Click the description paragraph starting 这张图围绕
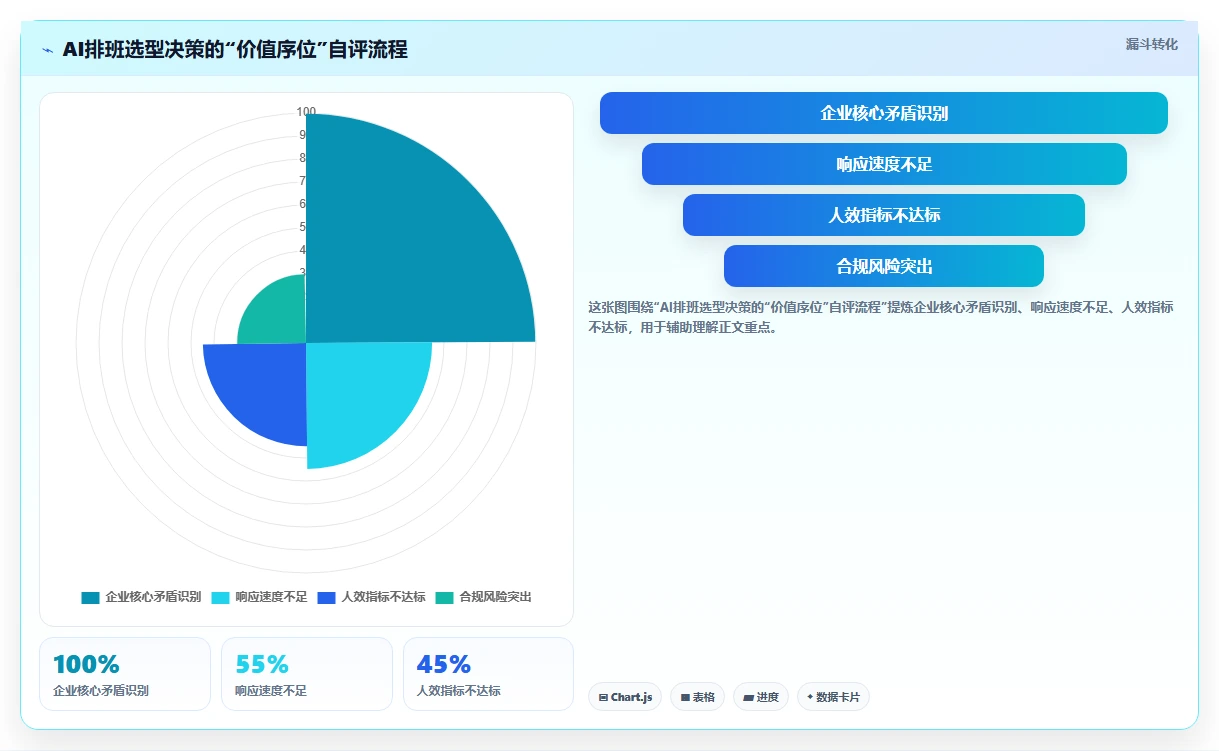The width and height of the screenshot is (1219, 751). (x=881, y=317)
